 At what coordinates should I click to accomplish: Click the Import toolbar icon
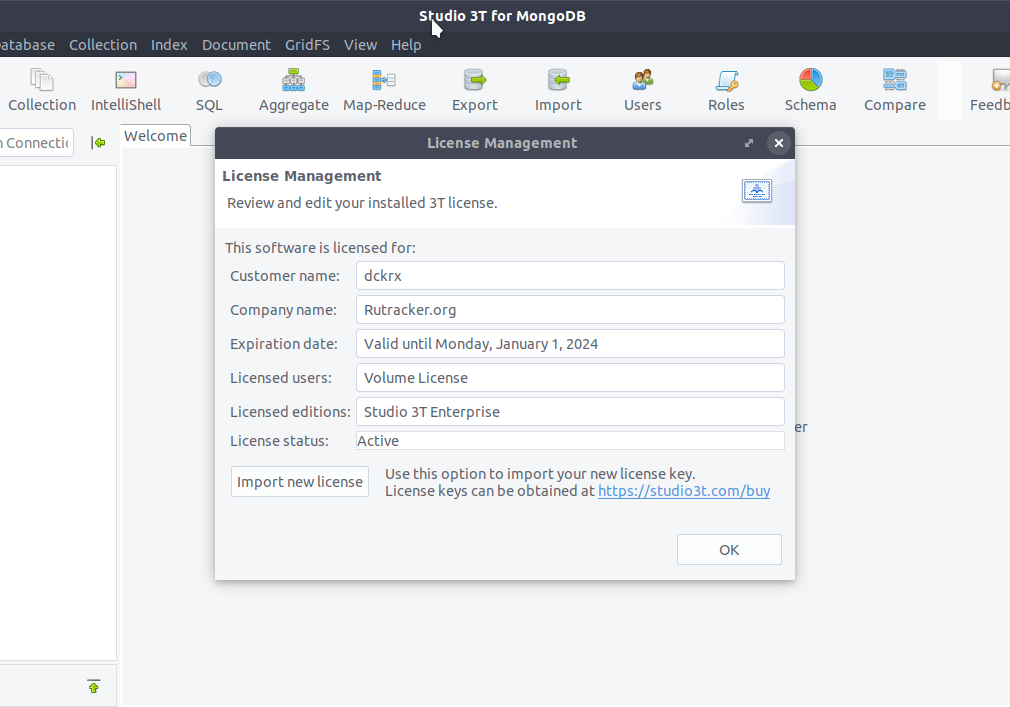(x=558, y=90)
